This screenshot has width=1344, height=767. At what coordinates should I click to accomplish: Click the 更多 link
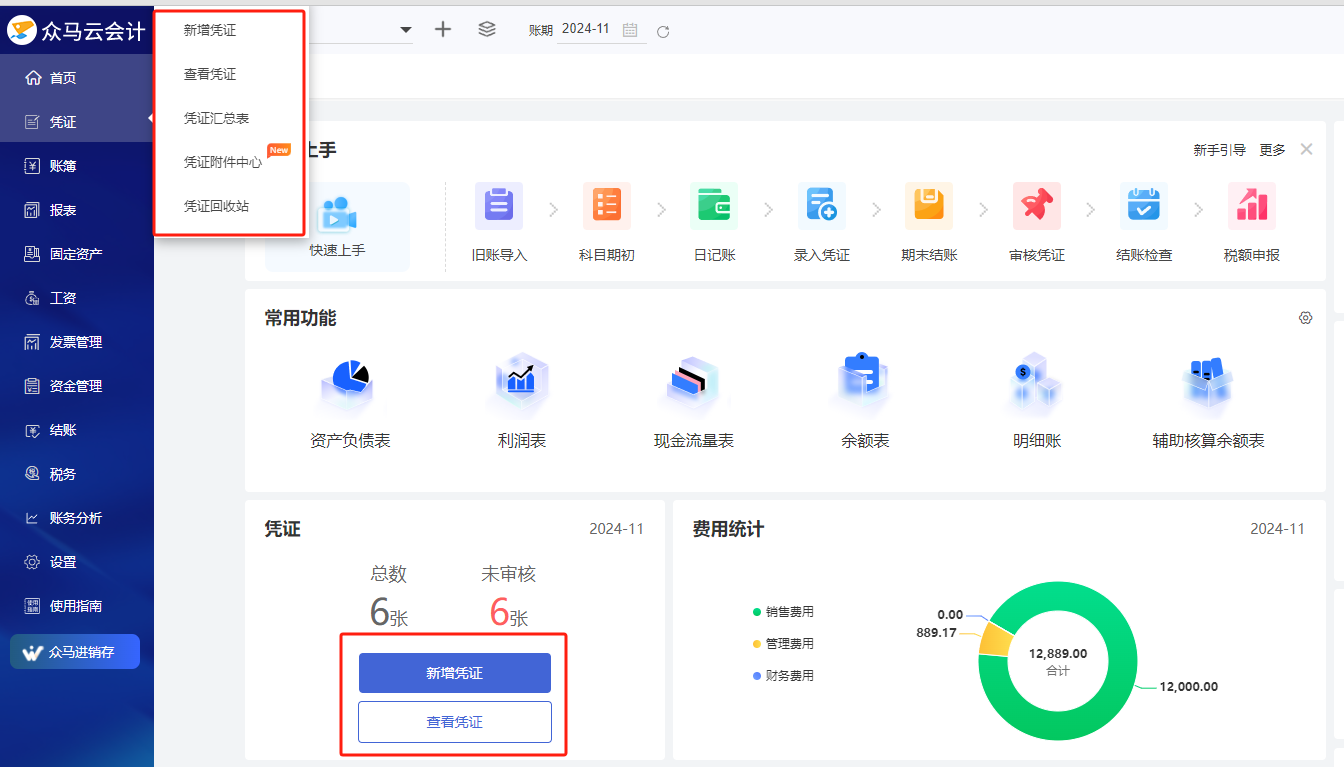pos(1272,150)
